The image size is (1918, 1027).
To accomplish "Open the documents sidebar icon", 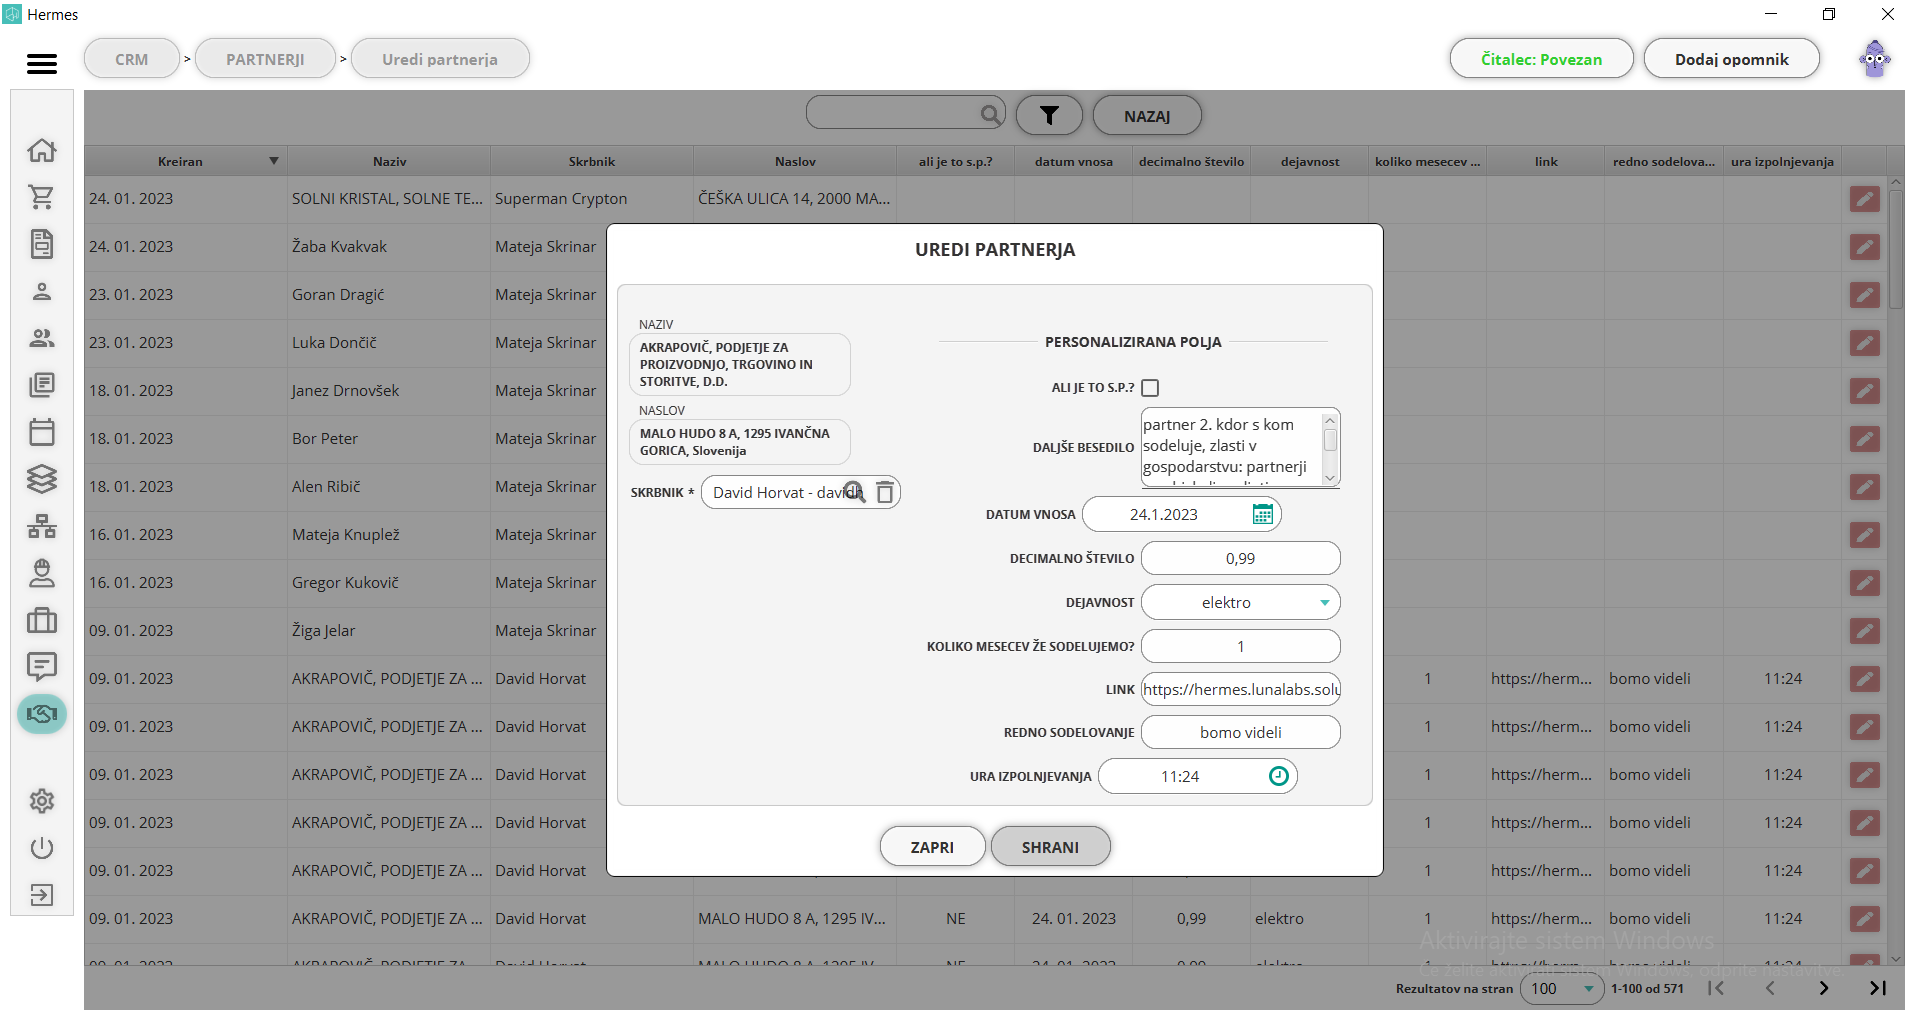I will [42, 244].
